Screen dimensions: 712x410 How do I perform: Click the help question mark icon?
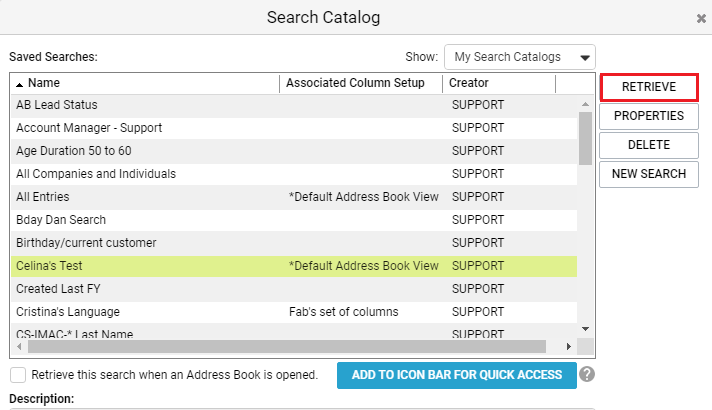point(587,375)
